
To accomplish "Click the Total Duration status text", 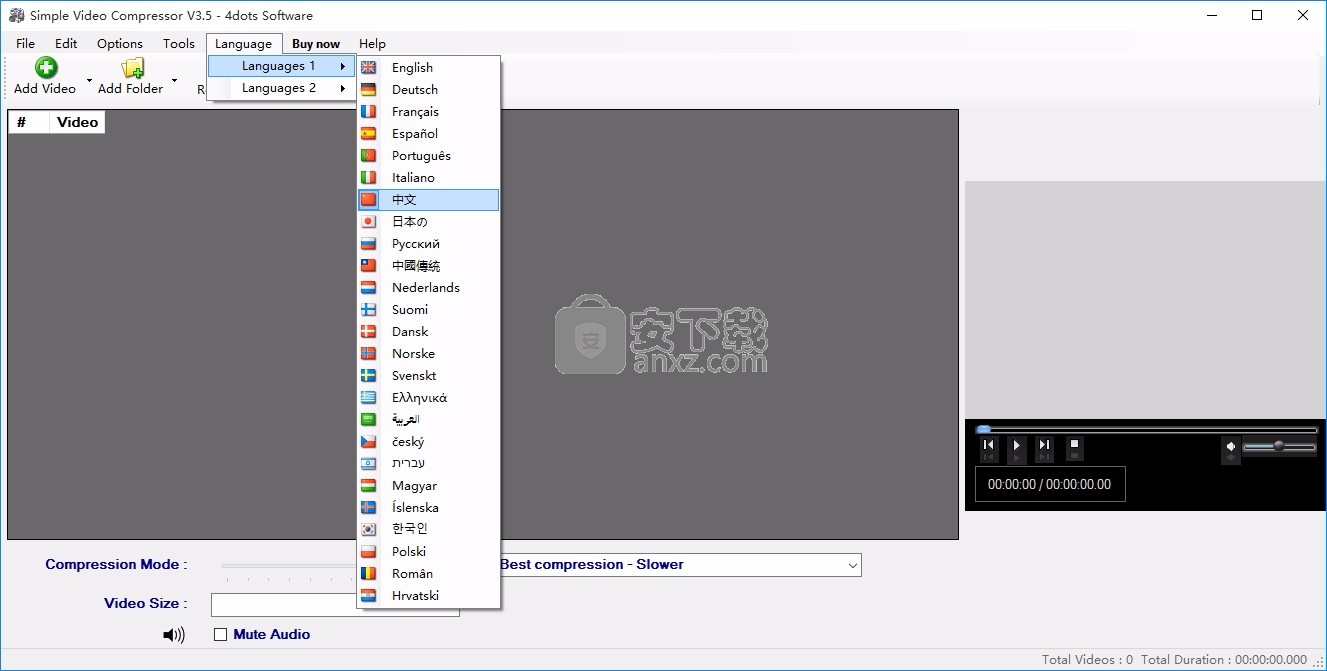I will [x=1224, y=660].
